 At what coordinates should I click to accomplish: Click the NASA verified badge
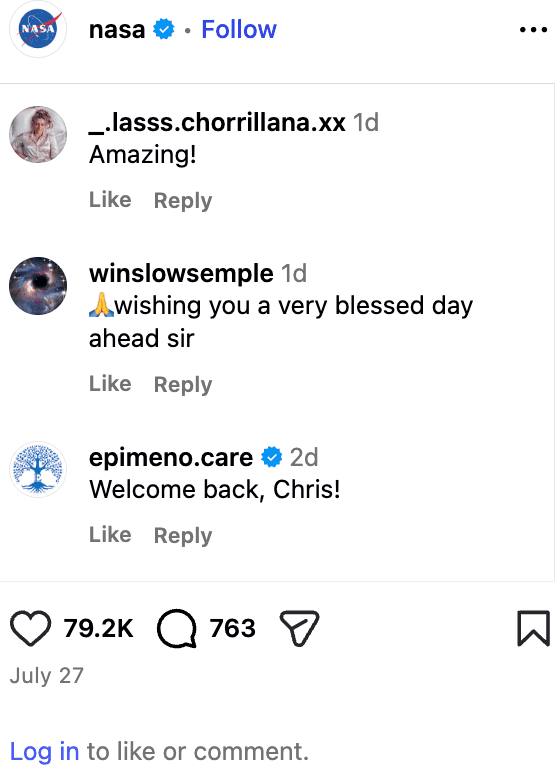(x=164, y=29)
